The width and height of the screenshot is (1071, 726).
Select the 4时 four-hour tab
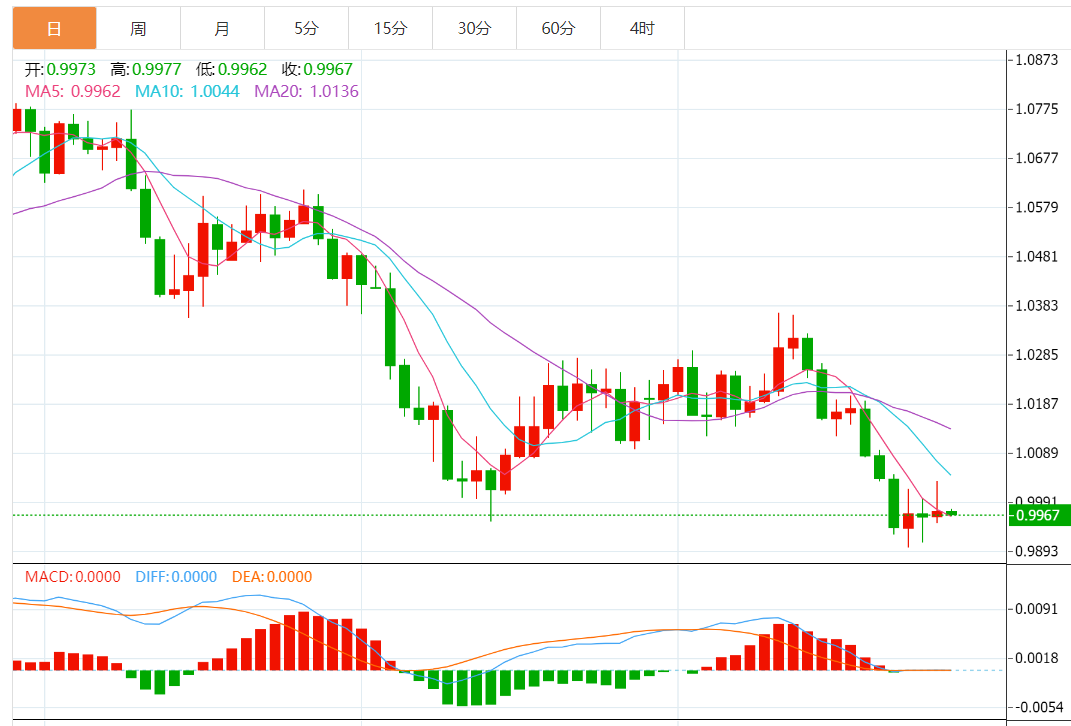click(x=643, y=28)
